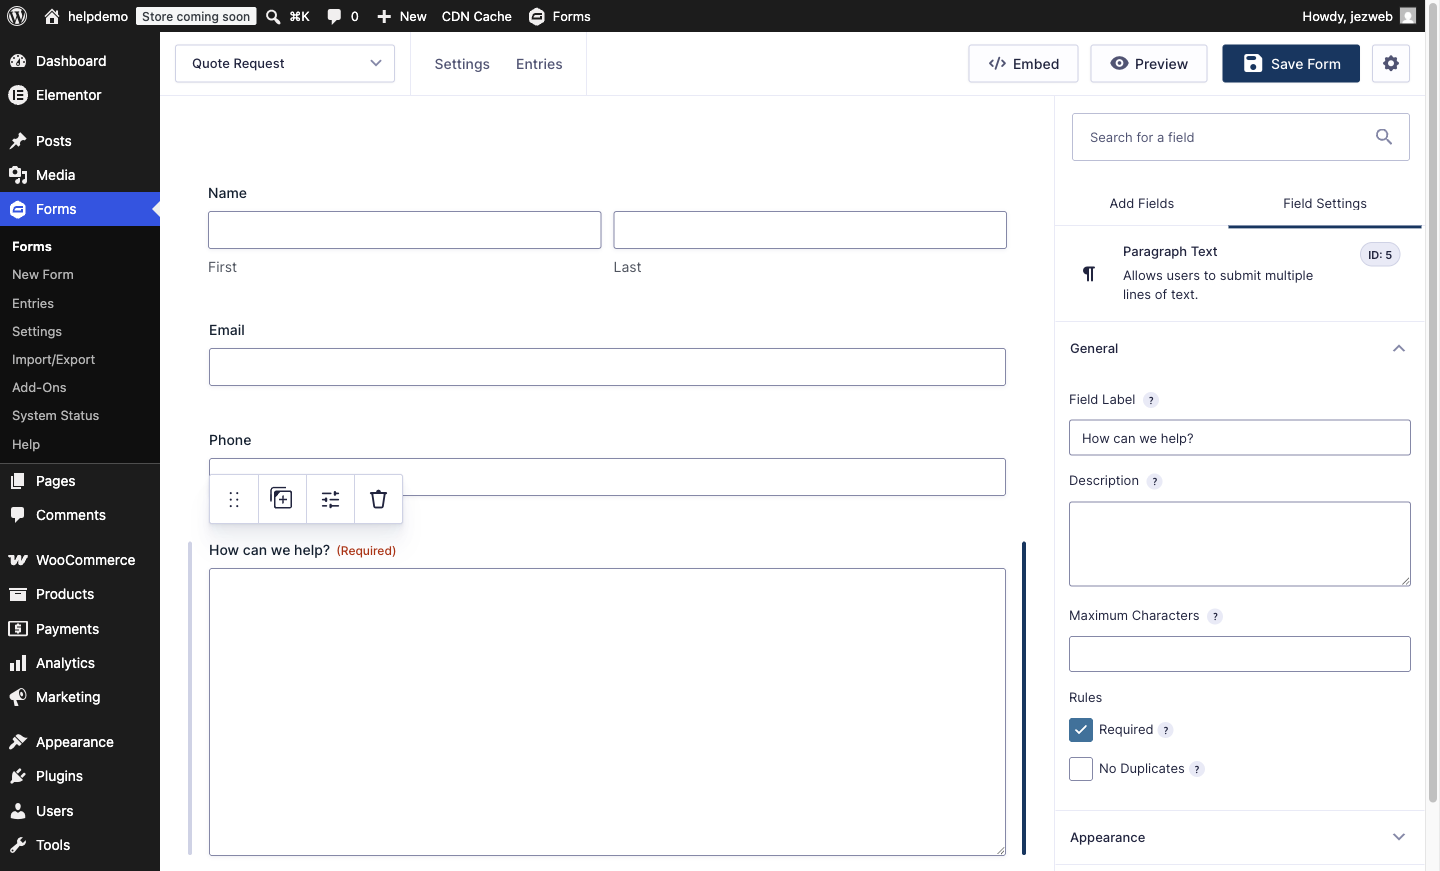Click the Embed button
The width and height of the screenshot is (1440, 871).
[x=1023, y=63]
